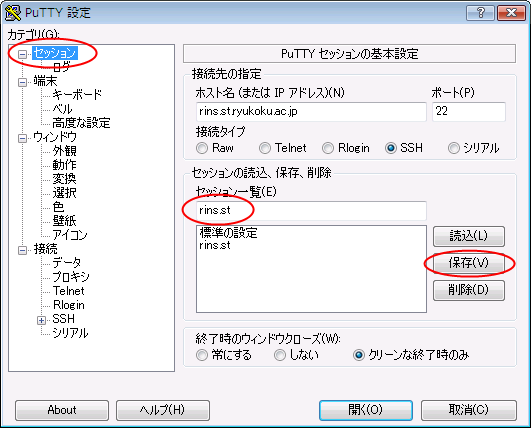Select the Telnet connection type
The width and height of the screenshot is (531, 428).
[x=265, y=148]
